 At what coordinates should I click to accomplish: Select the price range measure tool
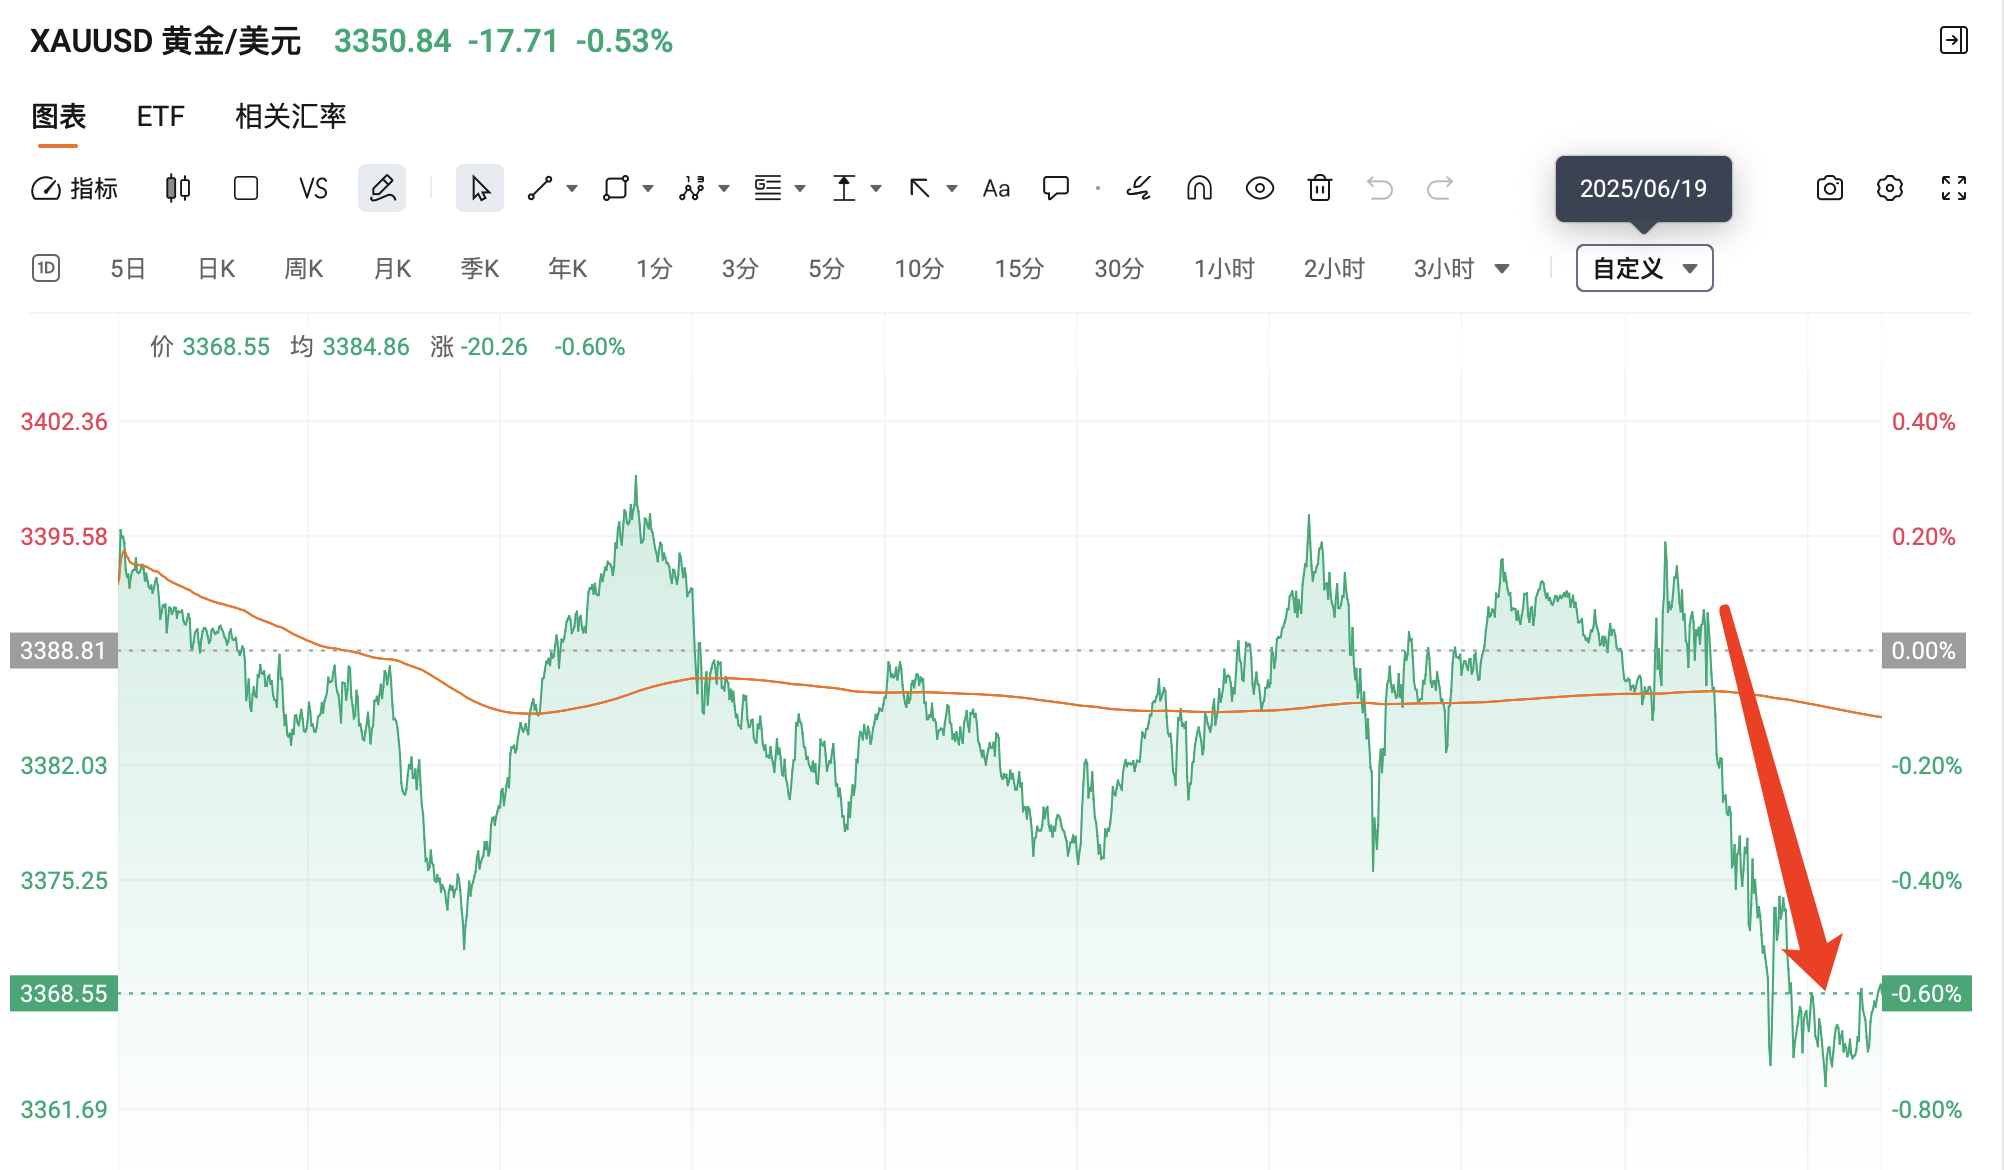[844, 188]
